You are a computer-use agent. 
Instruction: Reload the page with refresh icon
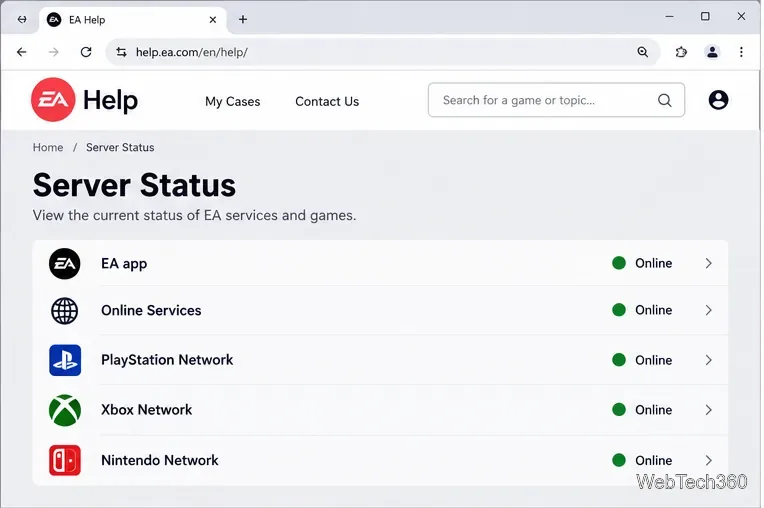pyautogui.click(x=86, y=52)
